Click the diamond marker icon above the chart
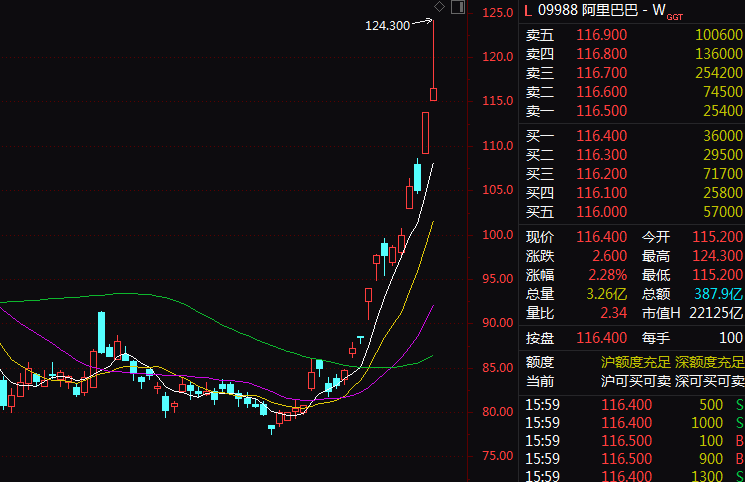745x482 pixels. click(439, 8)
